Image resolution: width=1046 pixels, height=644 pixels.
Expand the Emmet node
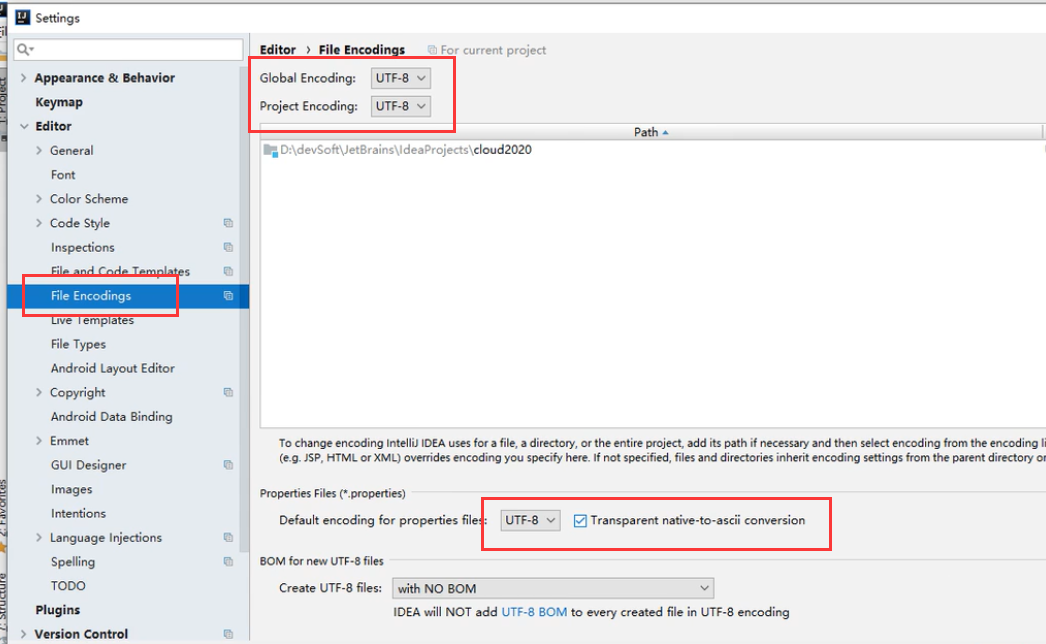(x=39, y=440)
